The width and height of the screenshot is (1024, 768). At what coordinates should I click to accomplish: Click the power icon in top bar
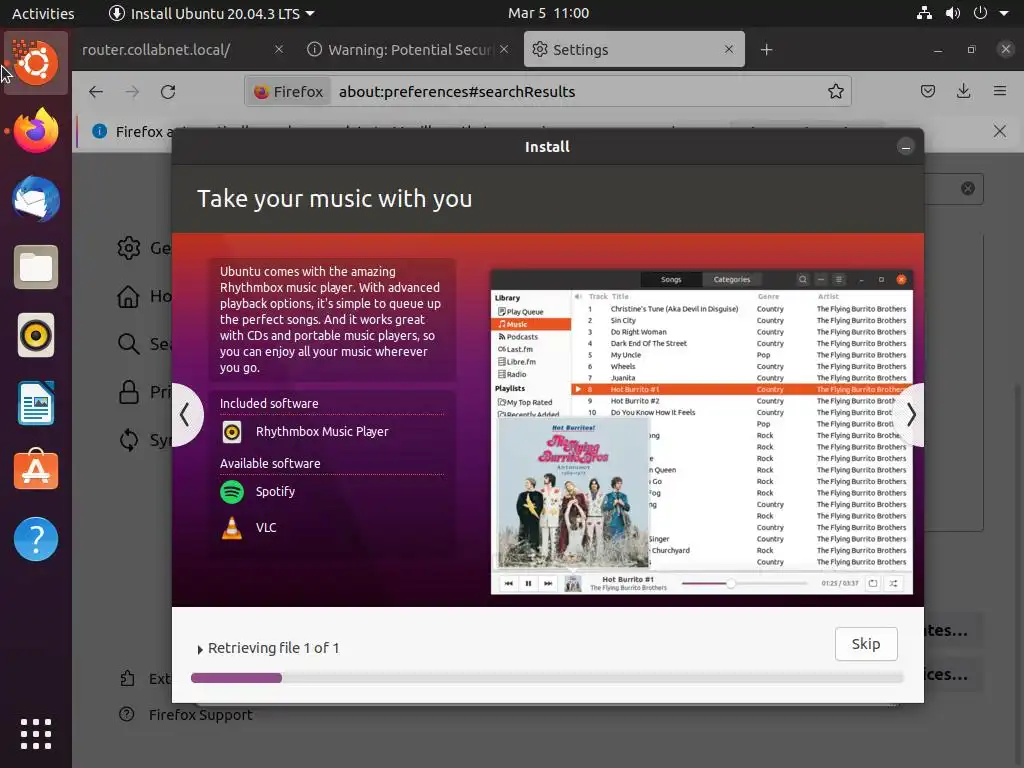980,13
